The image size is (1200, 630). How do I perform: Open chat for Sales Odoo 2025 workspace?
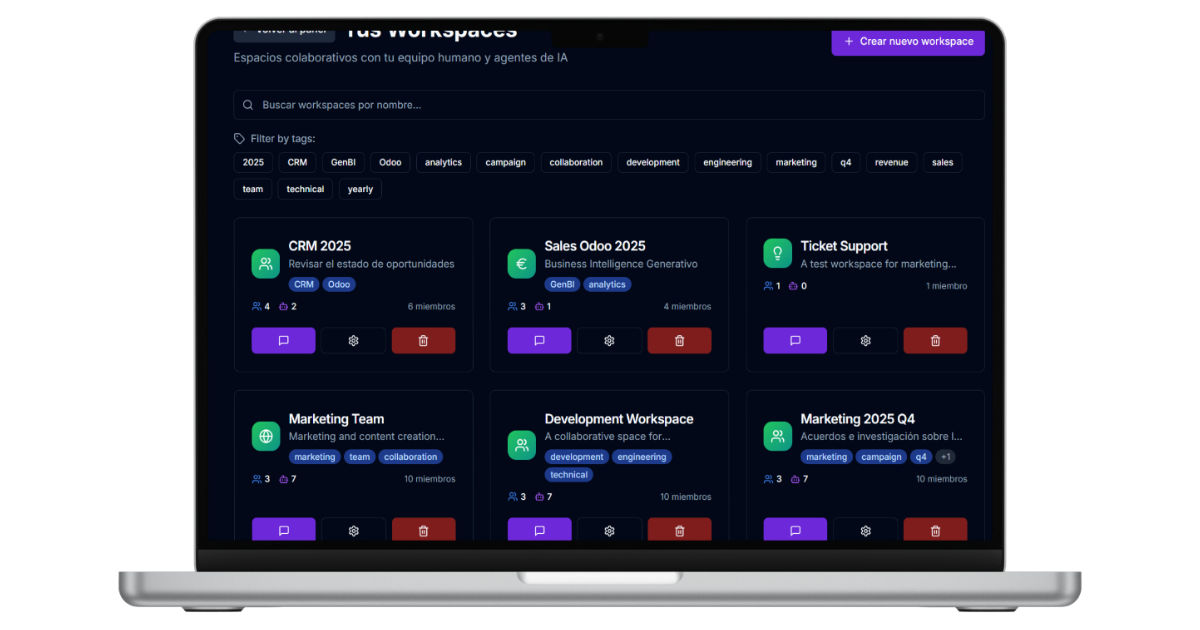click(539, 341)
